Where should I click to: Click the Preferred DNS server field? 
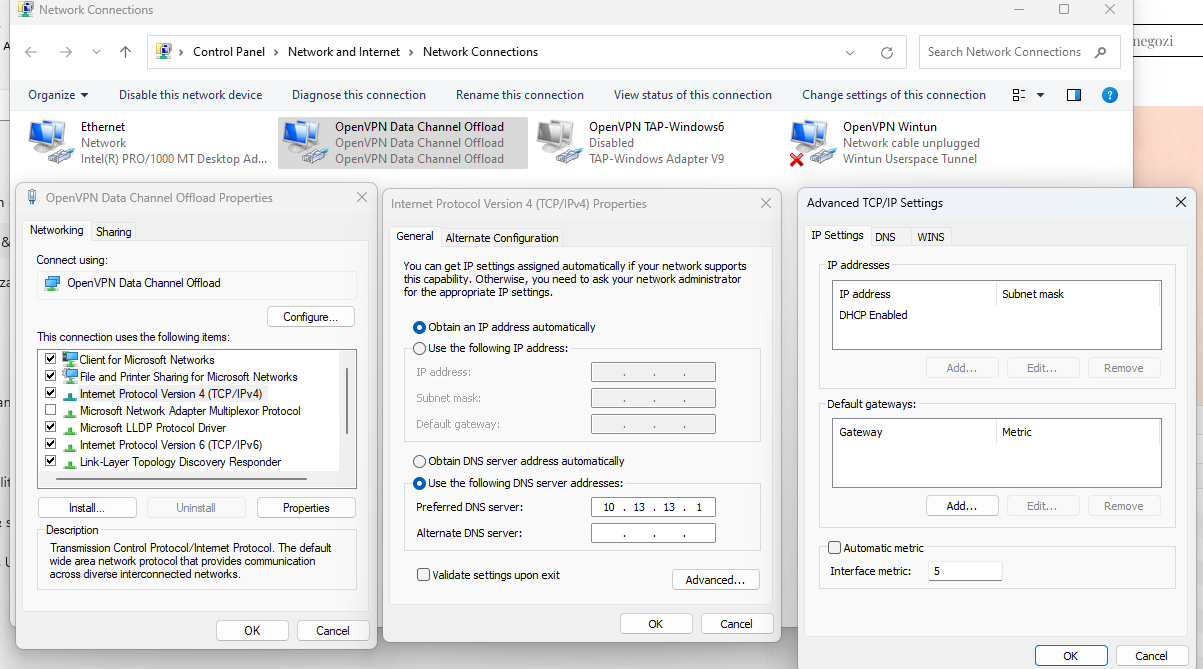(x=653, y=507)
